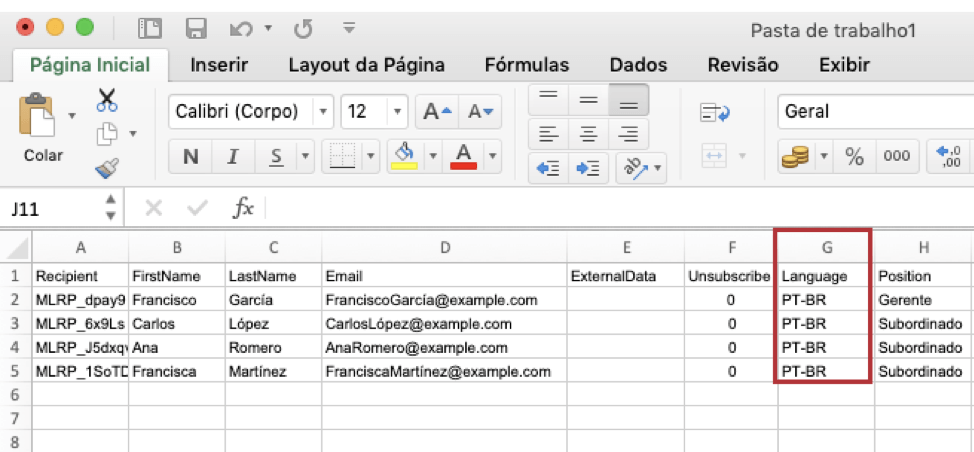Select the Format Painter brush icon
Screen dimensions: 974x452
pos(107,168)
